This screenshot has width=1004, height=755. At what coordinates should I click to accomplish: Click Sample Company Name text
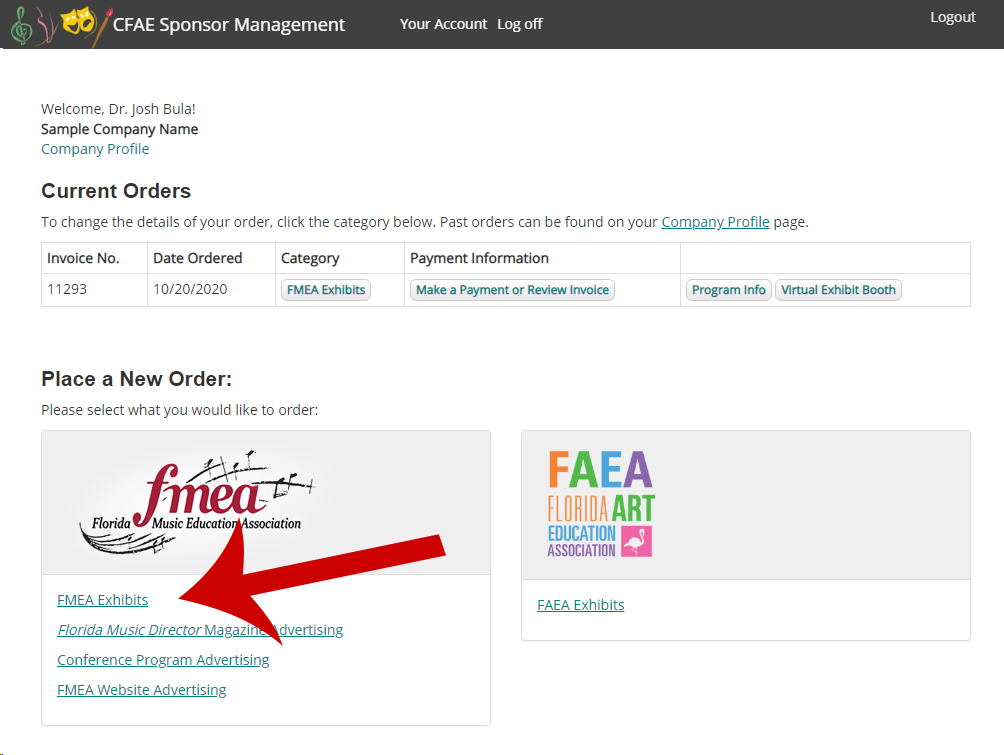click(120, 129)
